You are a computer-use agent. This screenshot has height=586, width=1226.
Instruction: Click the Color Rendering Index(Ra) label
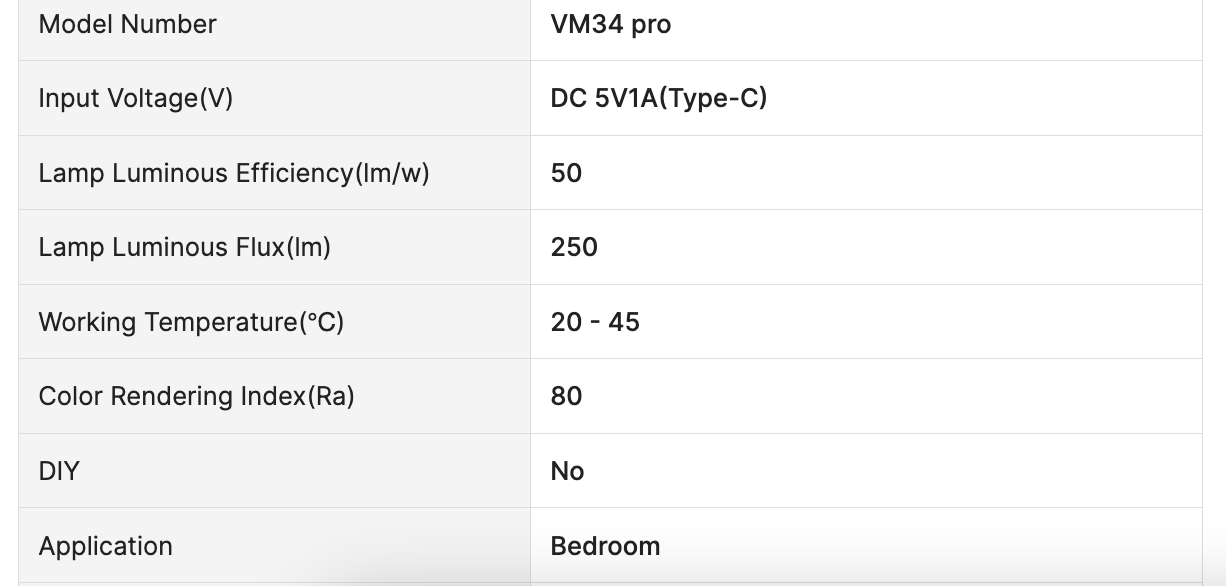click(x=196, y=396)
